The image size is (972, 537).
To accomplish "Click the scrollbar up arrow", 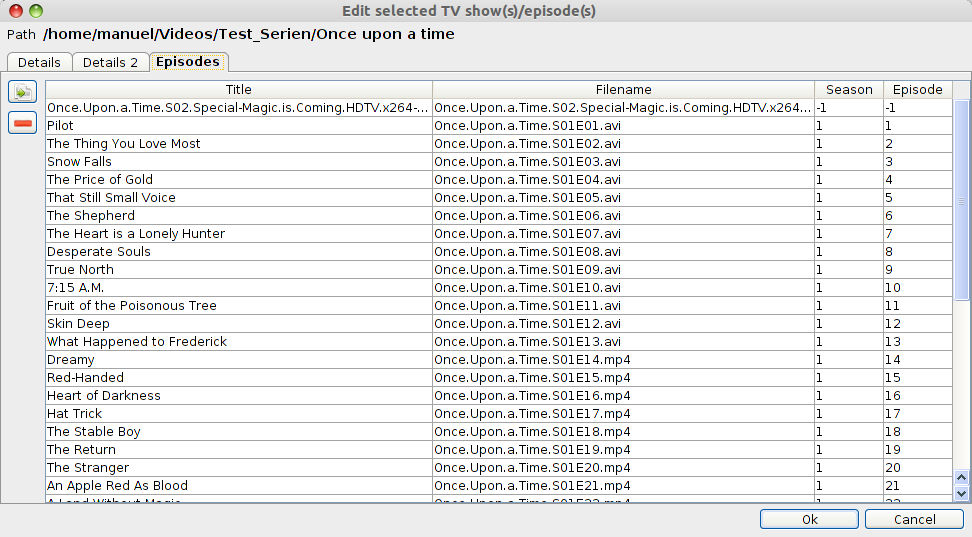I will (x=961, y=478).
